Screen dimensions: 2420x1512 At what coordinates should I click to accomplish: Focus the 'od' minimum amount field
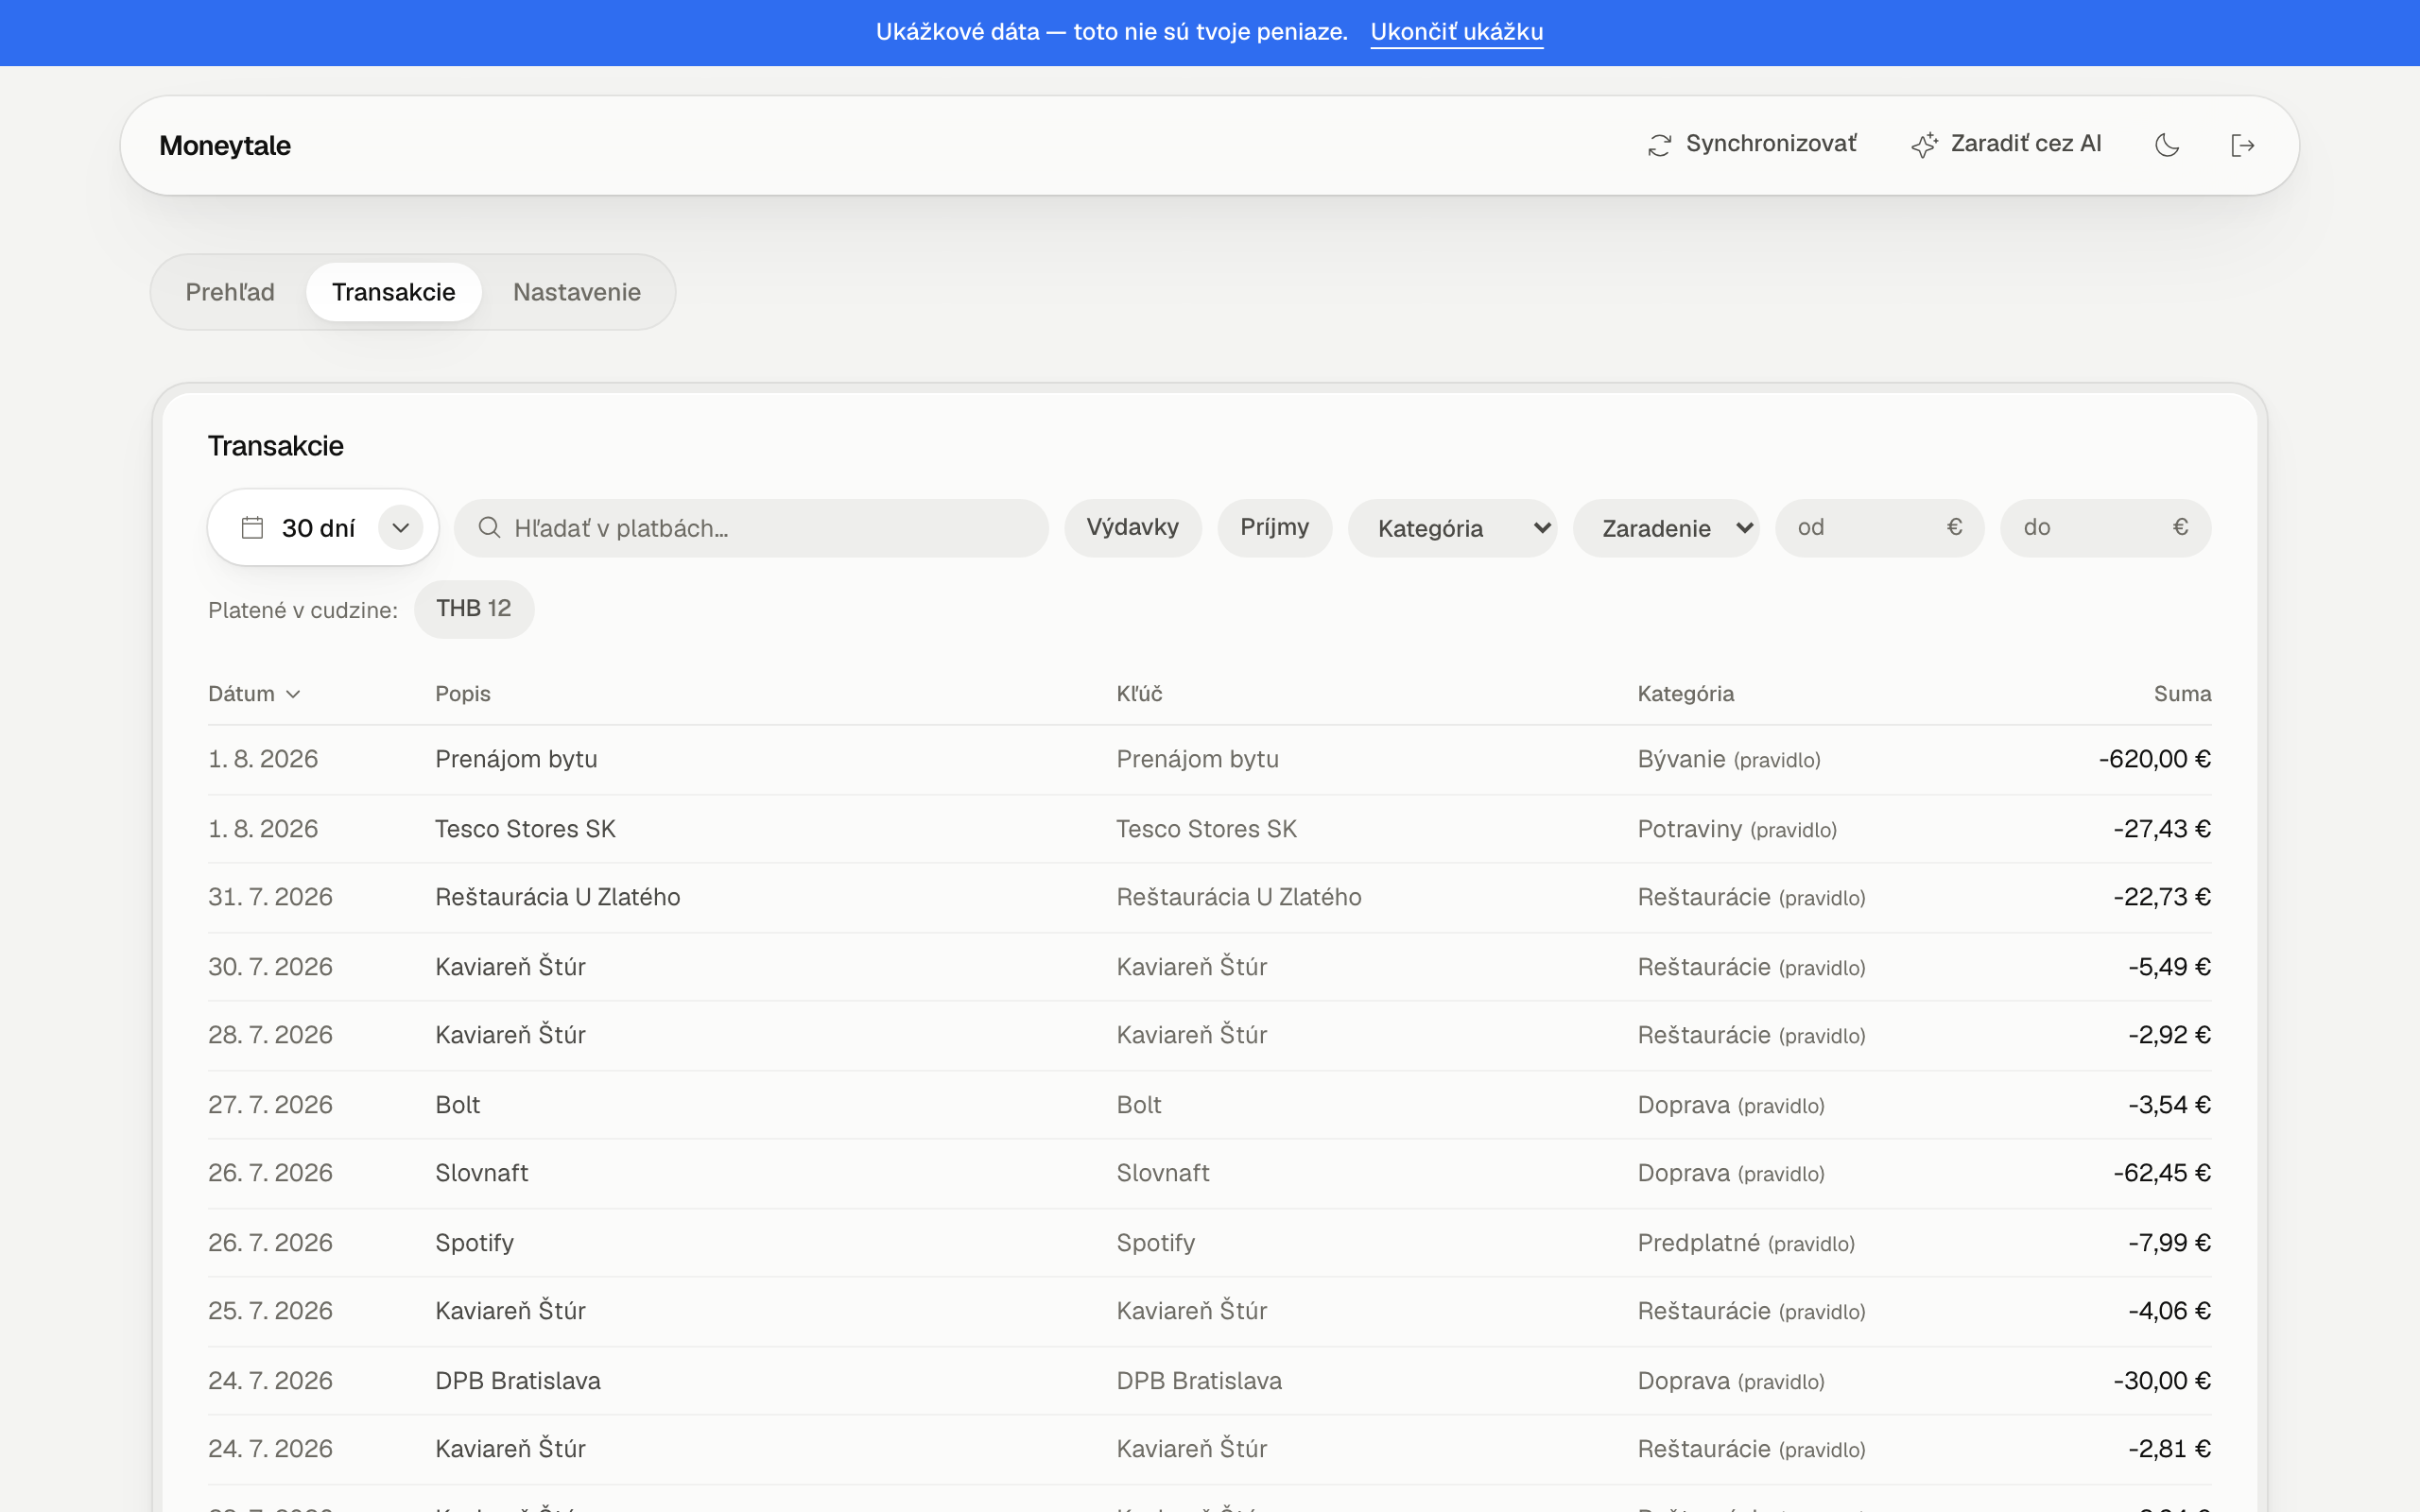[1879, 527]
